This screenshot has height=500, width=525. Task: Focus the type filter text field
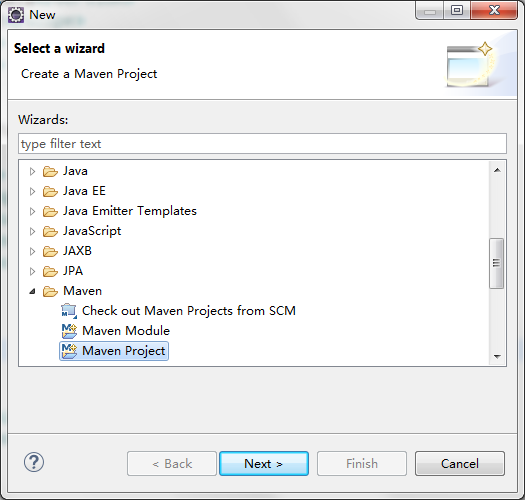(x=262, y=144)
